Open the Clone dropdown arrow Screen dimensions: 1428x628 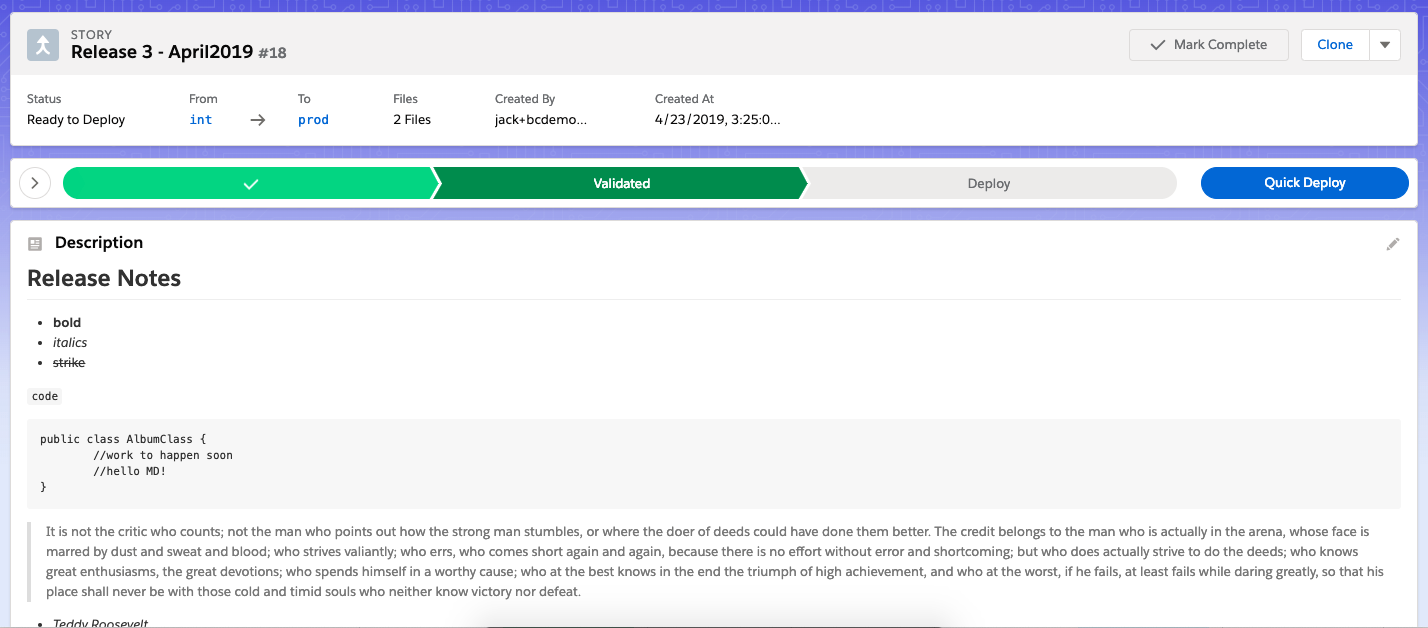click(x=1385, y=44)
